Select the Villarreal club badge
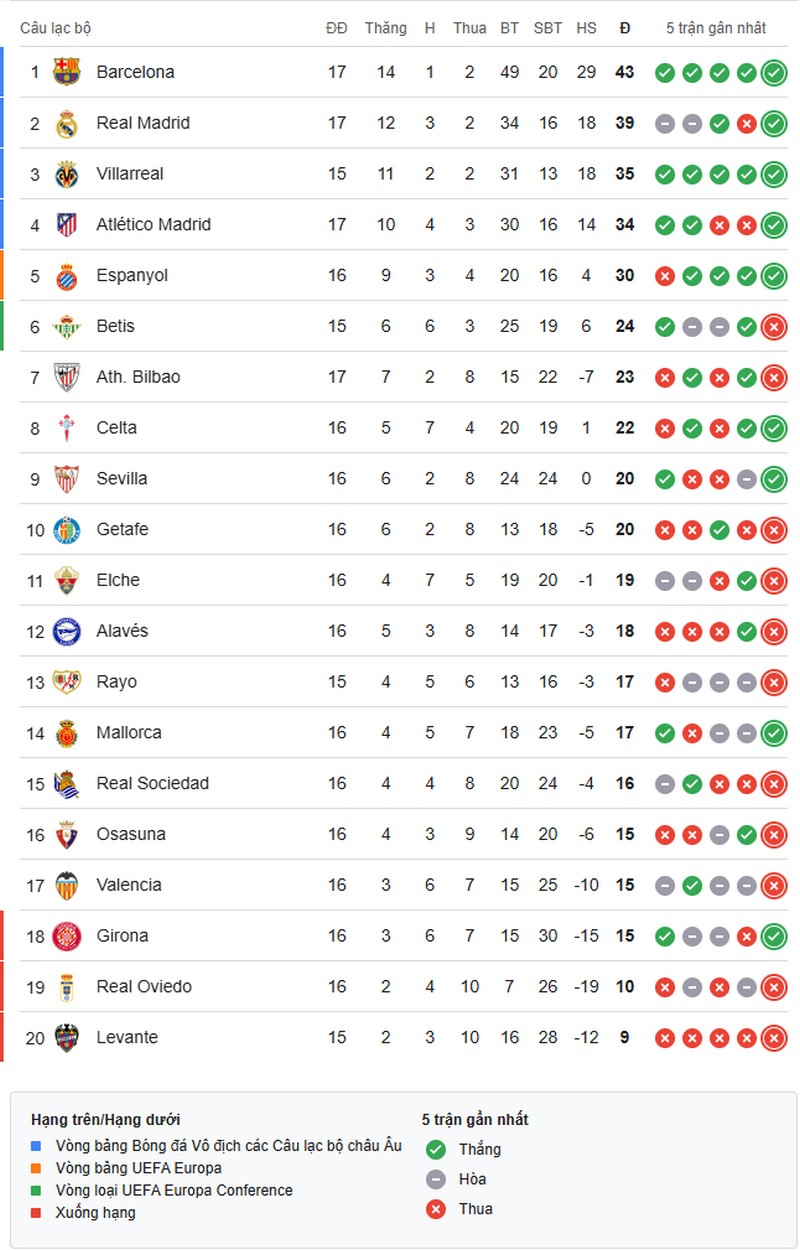Viewport: 800px width, 1250px height. tap(66, 174)
